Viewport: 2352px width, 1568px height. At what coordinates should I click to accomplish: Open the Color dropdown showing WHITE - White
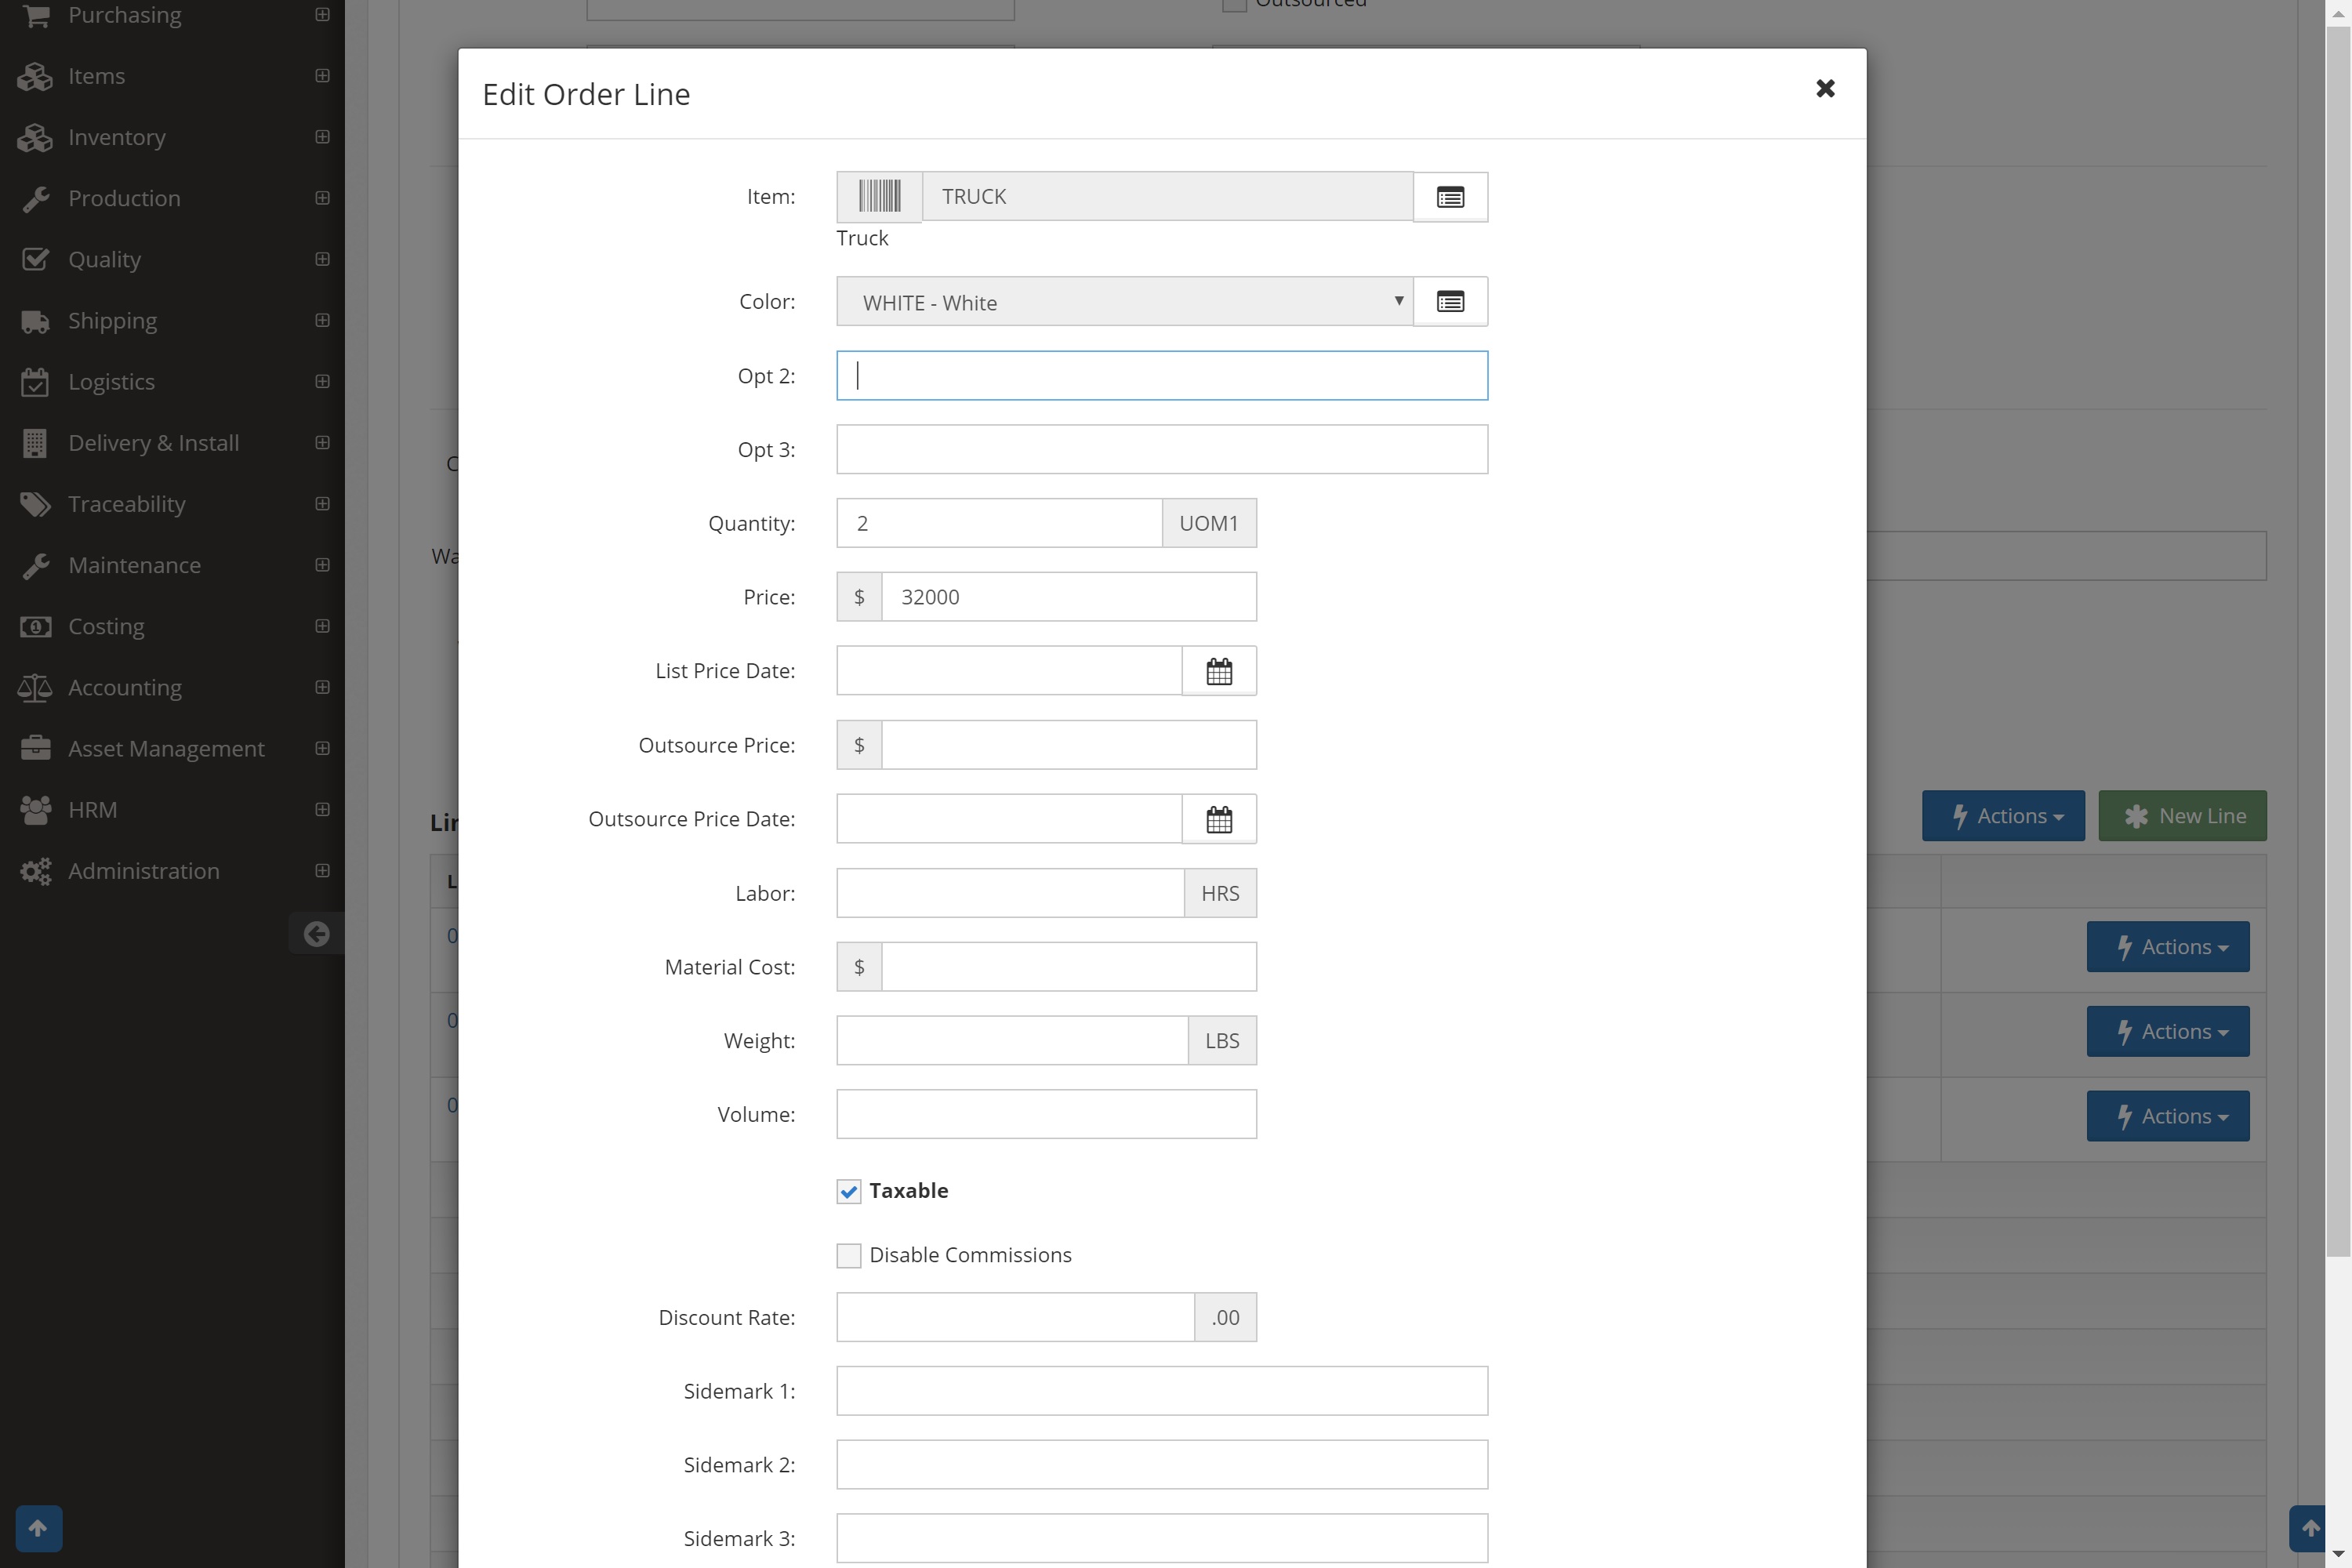(1124, 302)
